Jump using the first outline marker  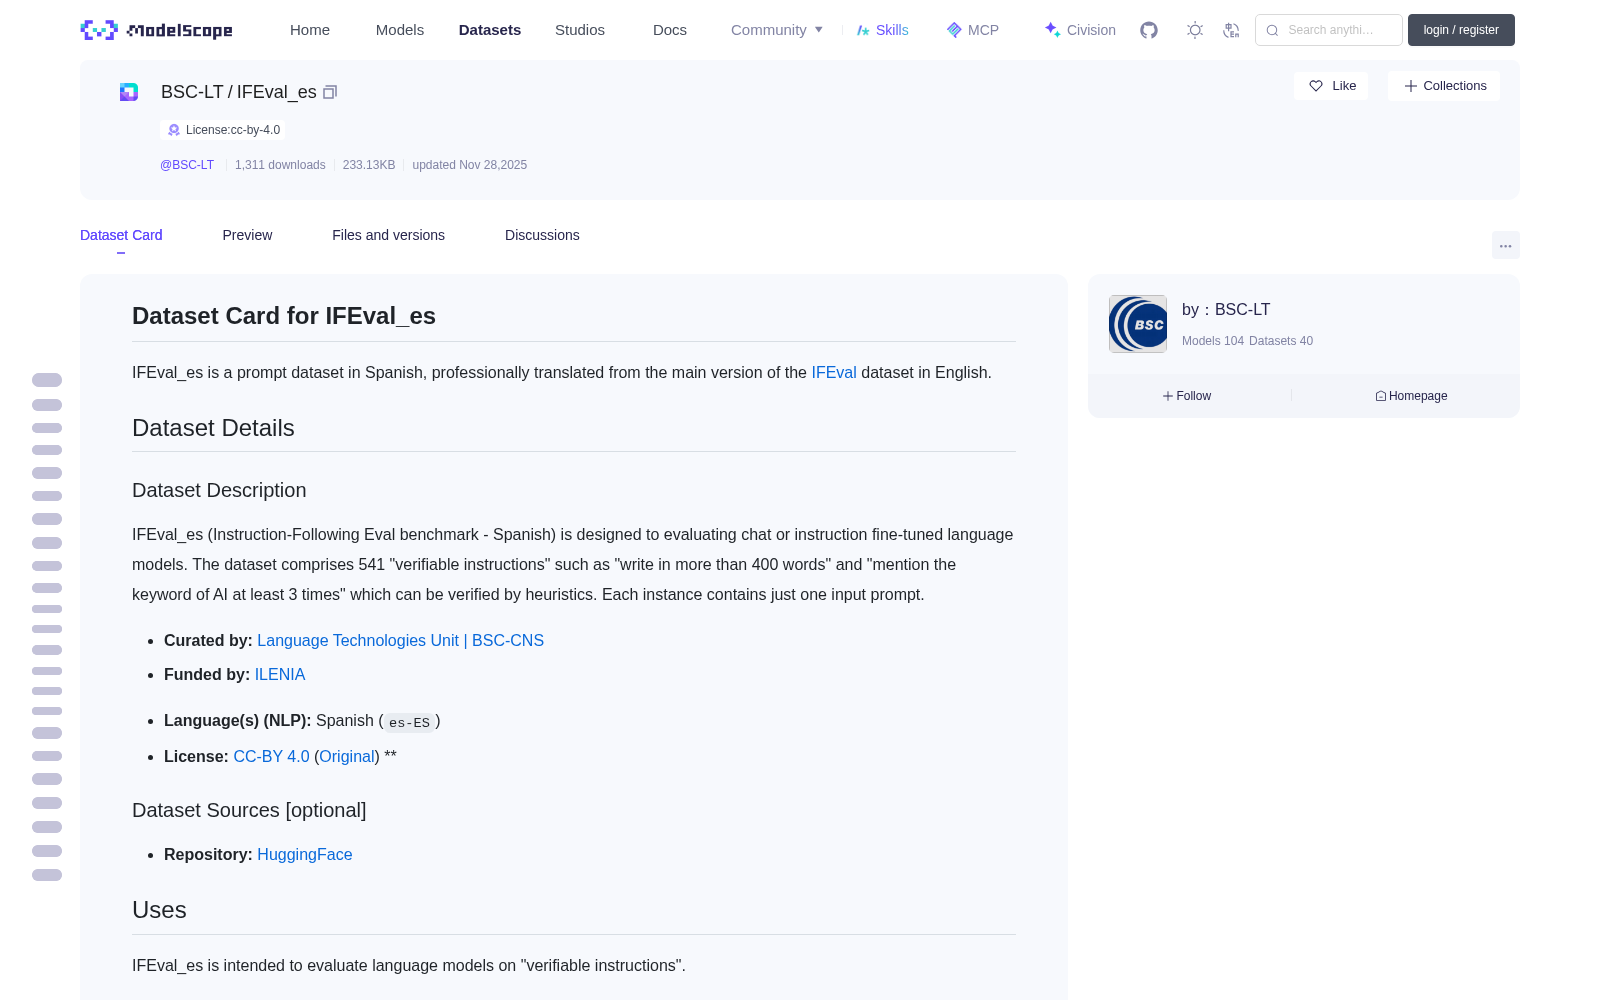(47, 380)
